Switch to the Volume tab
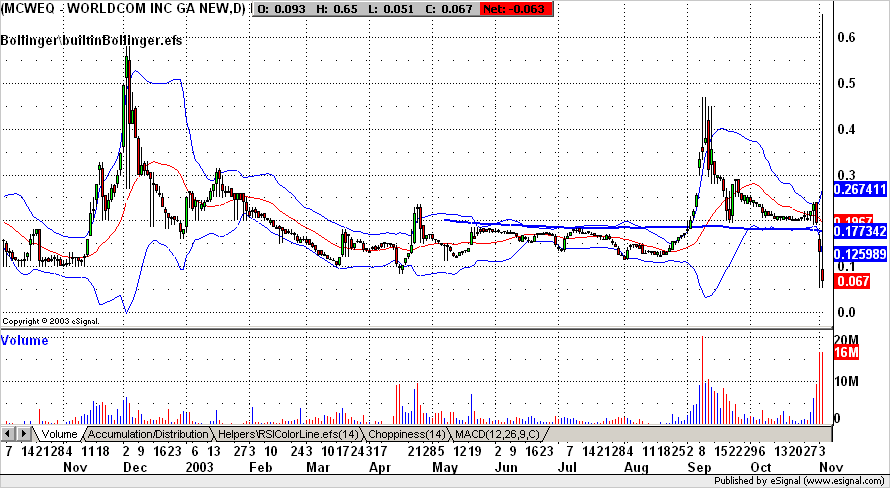Screen dimensions: 890x488 (60, 434)
